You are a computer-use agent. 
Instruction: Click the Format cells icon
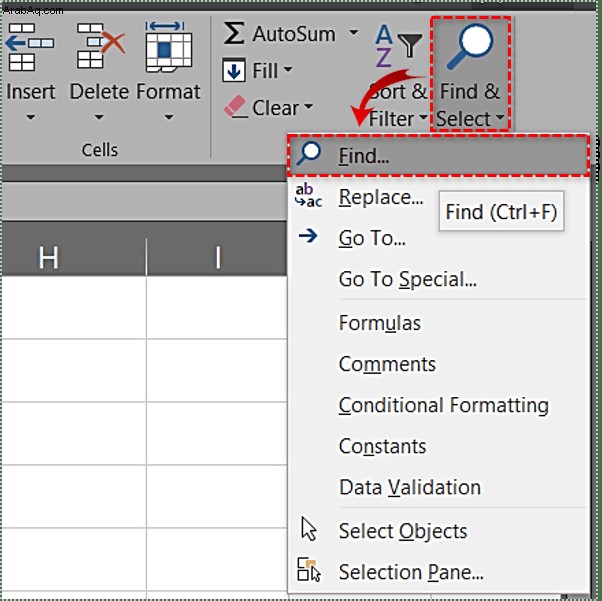[168, 47]
